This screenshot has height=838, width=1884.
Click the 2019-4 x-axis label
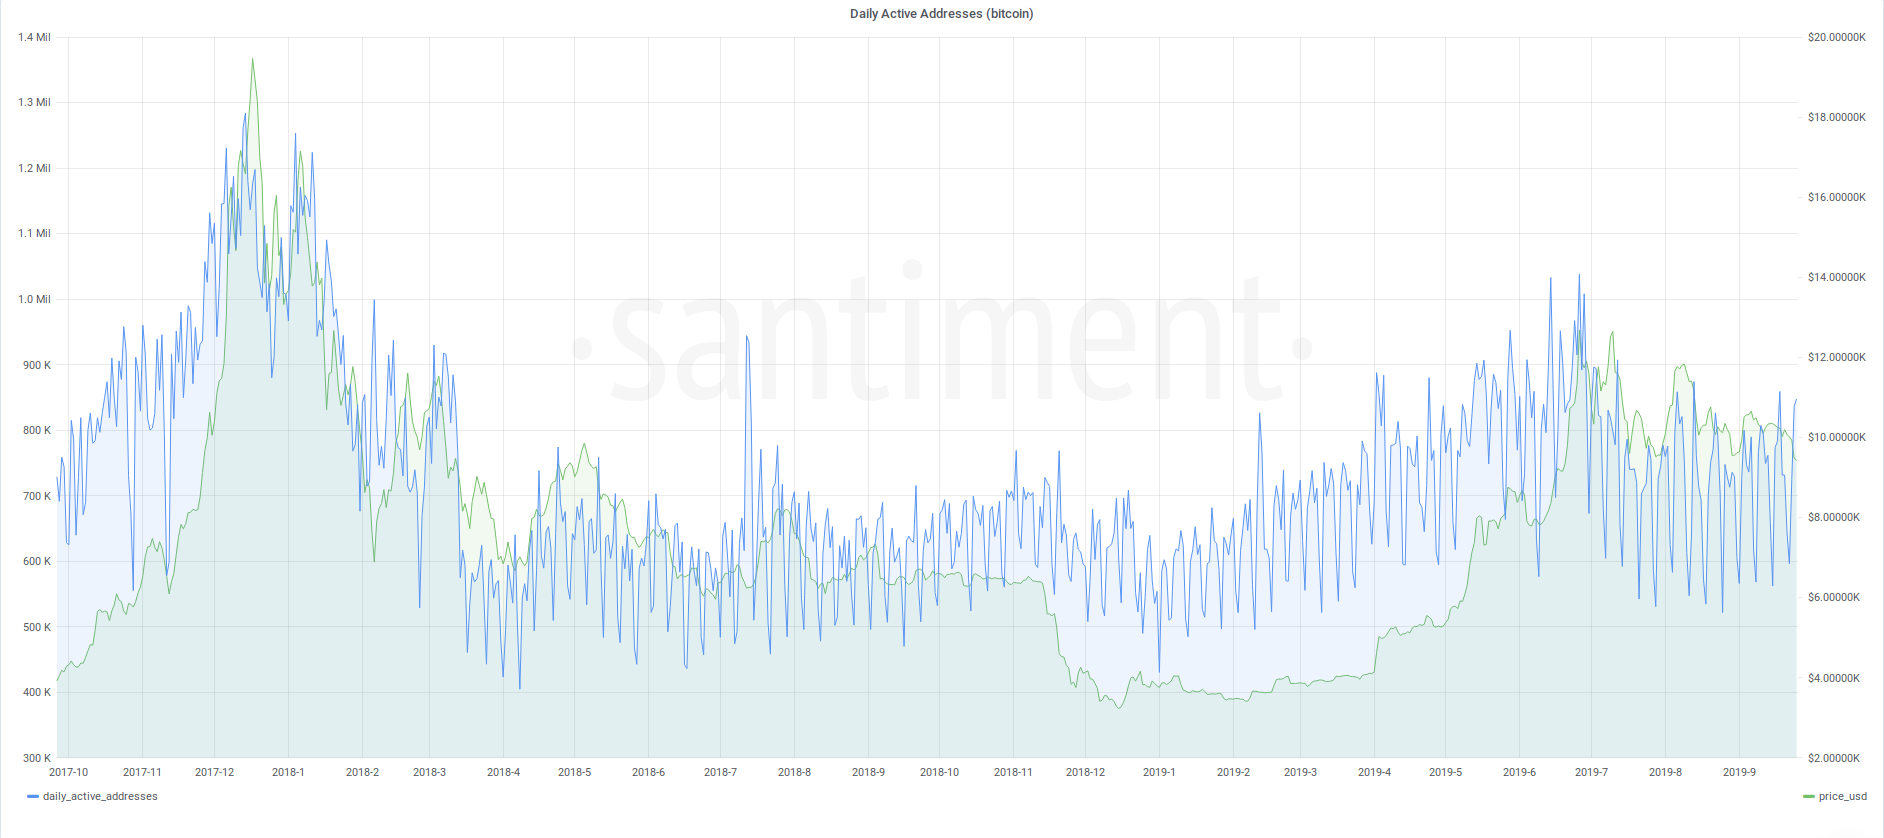point(1374,772)
